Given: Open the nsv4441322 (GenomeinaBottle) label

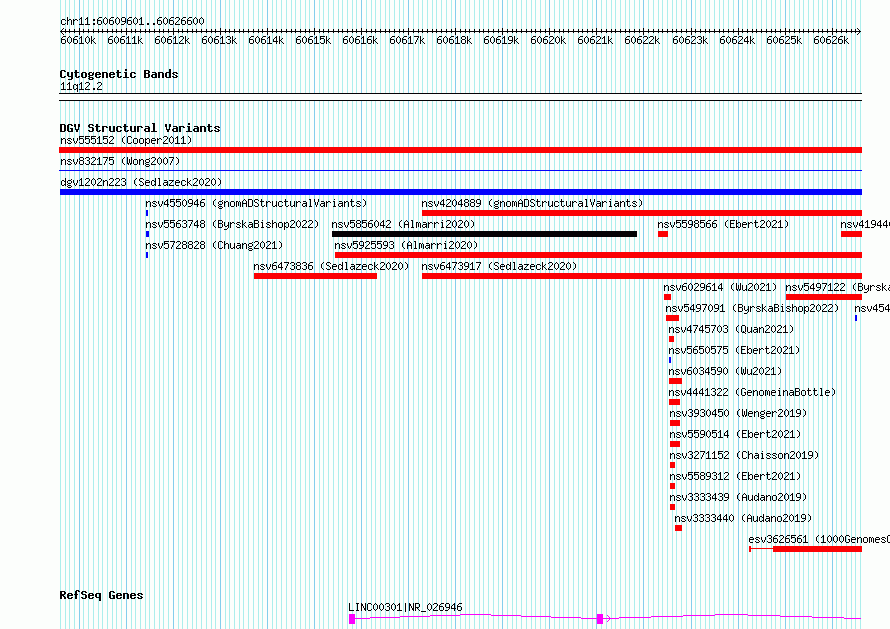Looking at the screenshot, I should click(752, 392).
